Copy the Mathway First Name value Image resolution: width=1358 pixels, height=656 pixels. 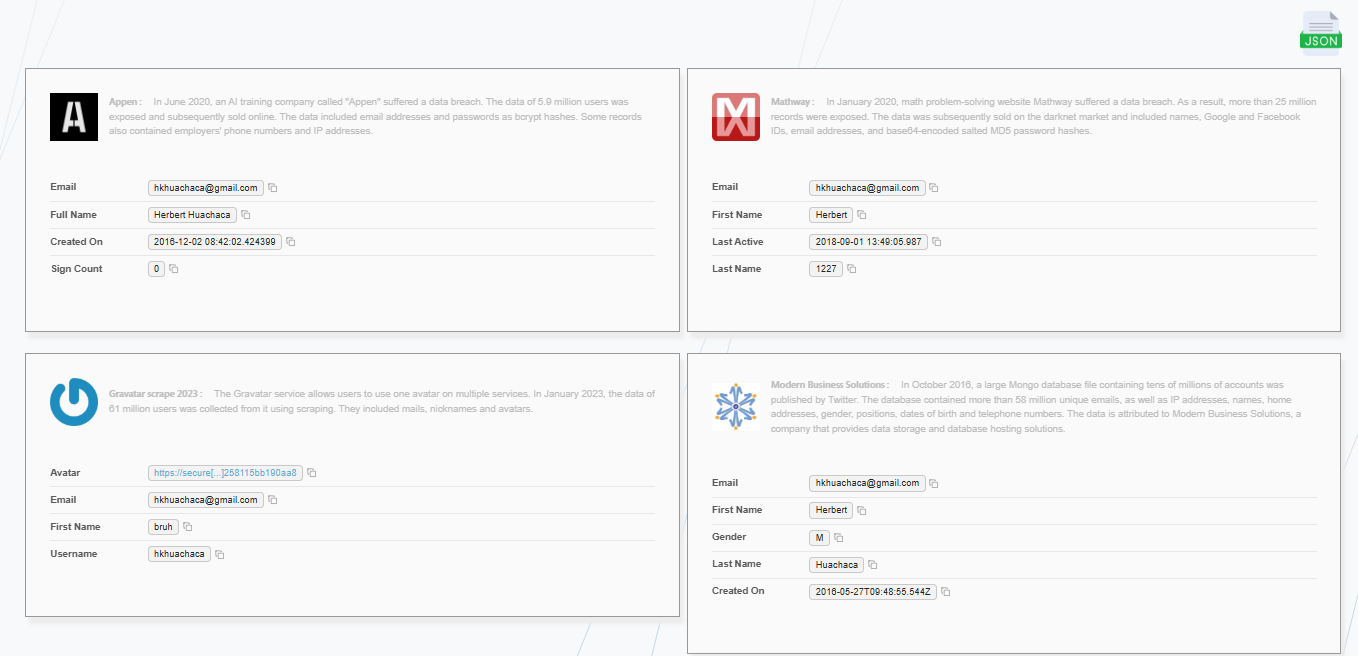tap(862, 215)
